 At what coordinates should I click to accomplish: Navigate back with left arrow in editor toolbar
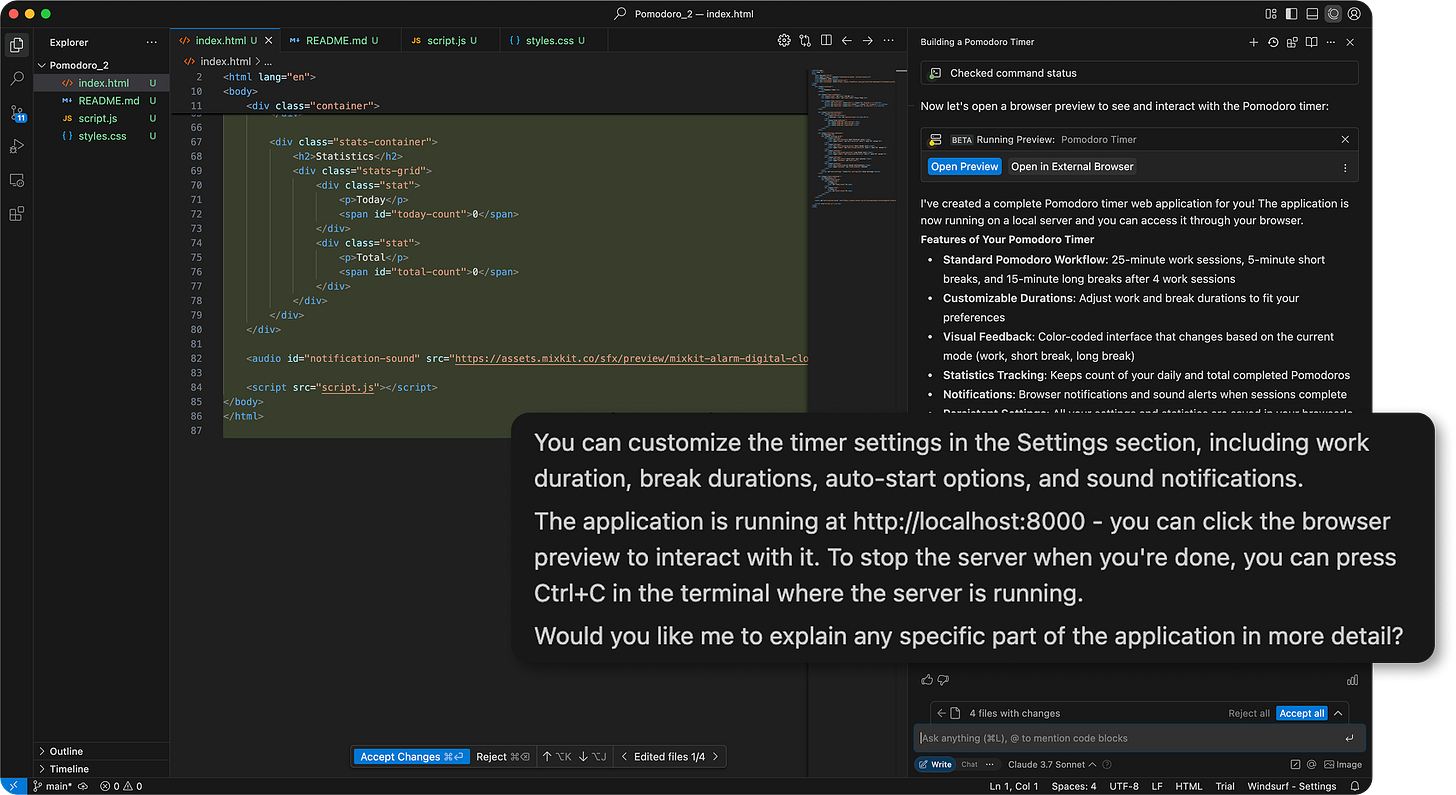pos(847,41)
